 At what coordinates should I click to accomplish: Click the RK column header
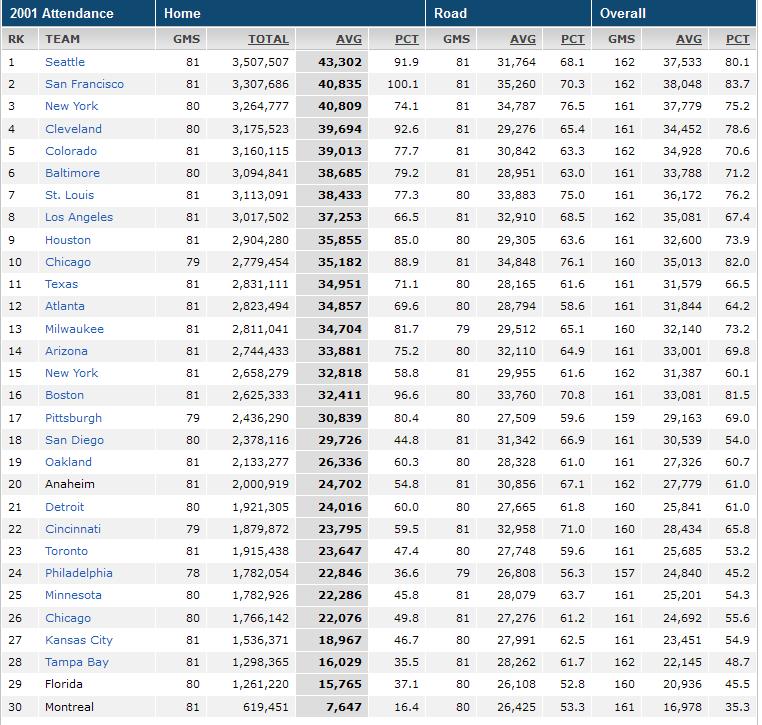[16, 39]
